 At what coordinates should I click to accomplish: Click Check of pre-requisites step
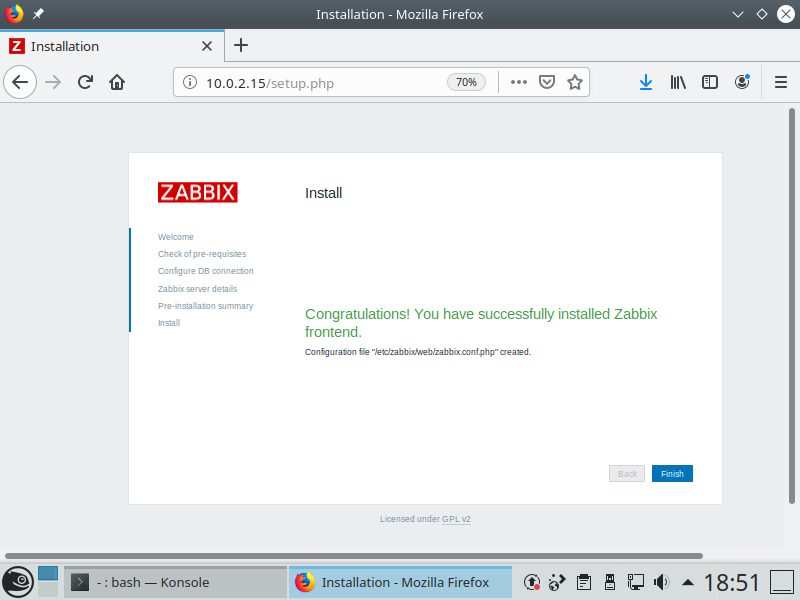pyautogui.click(x=202, y=254)
